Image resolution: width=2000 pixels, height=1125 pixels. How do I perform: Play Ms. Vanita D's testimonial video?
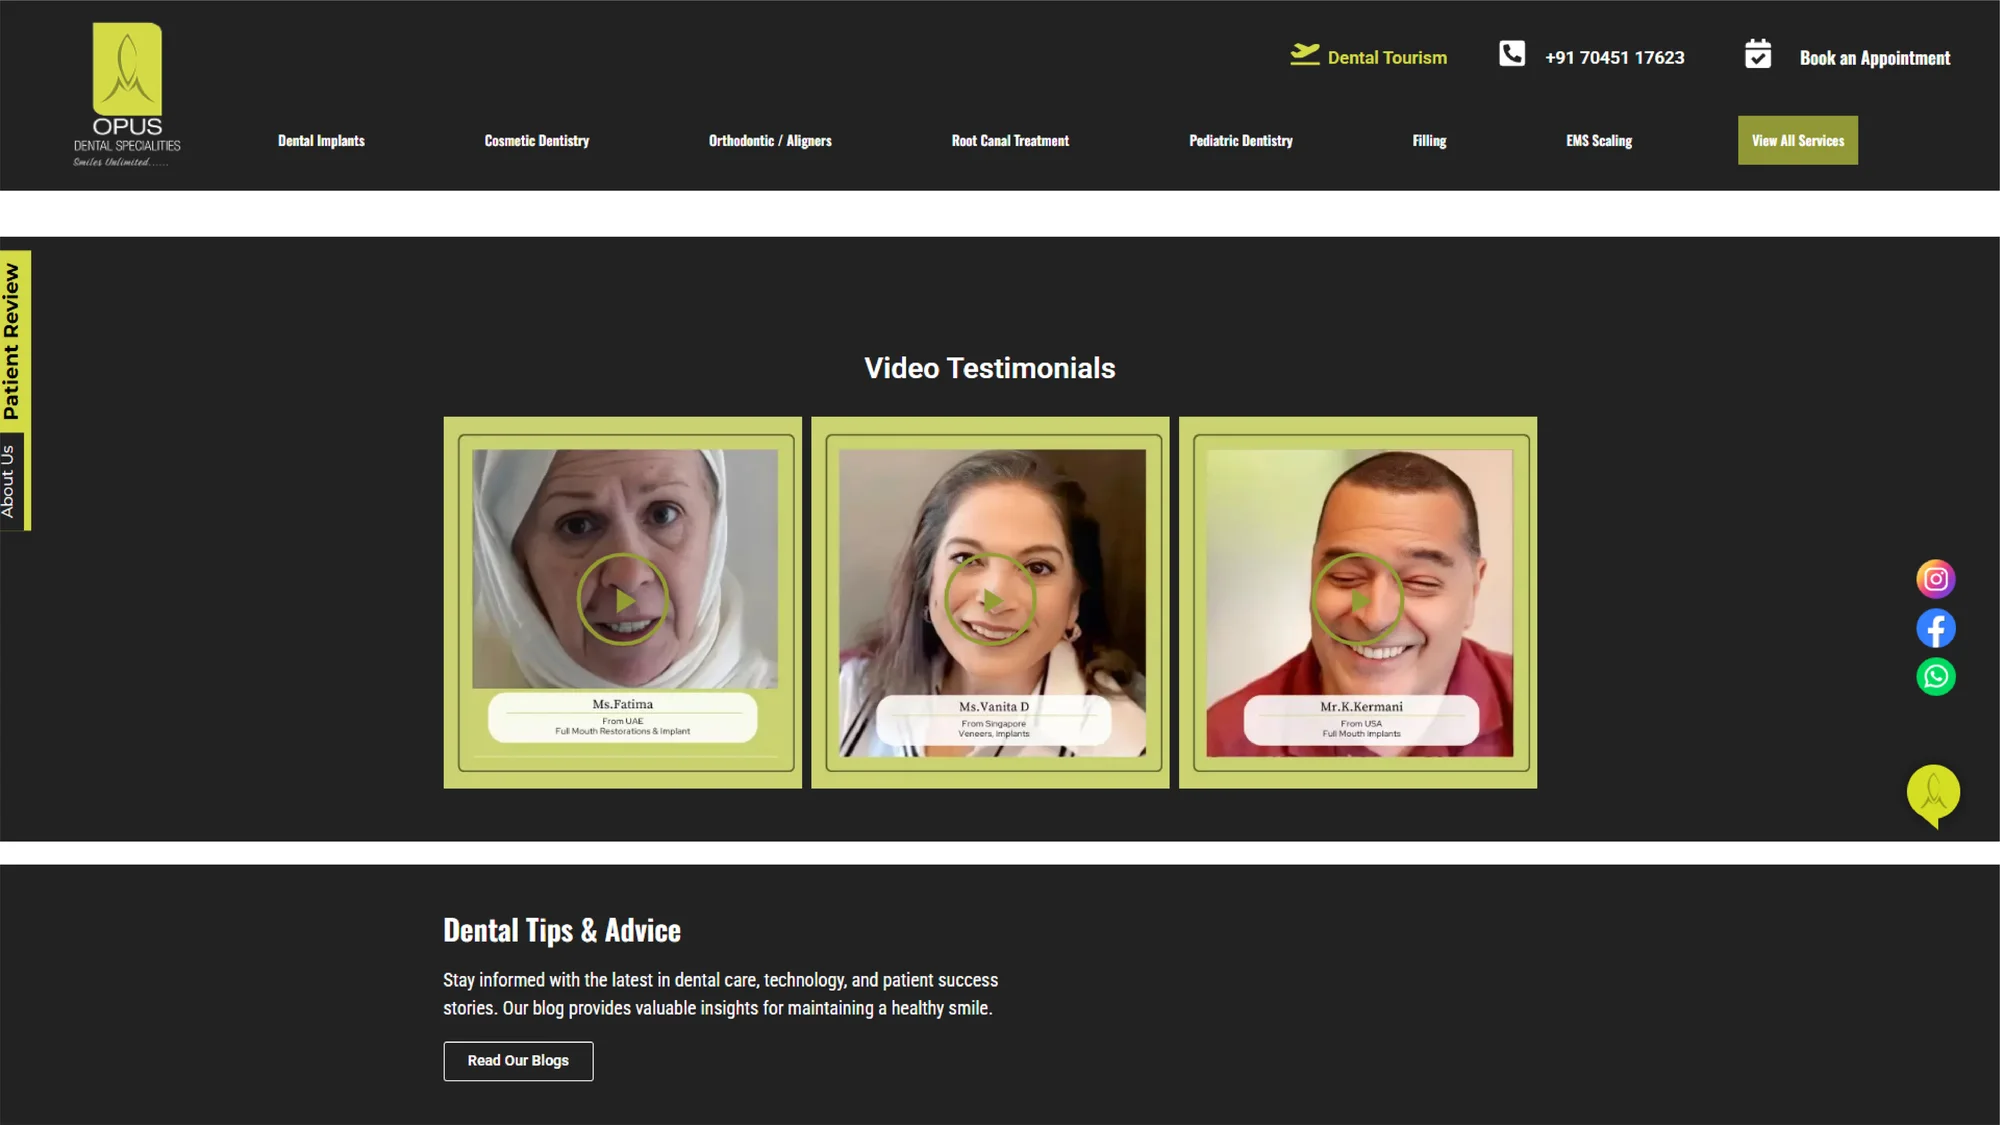click(989, 600)
